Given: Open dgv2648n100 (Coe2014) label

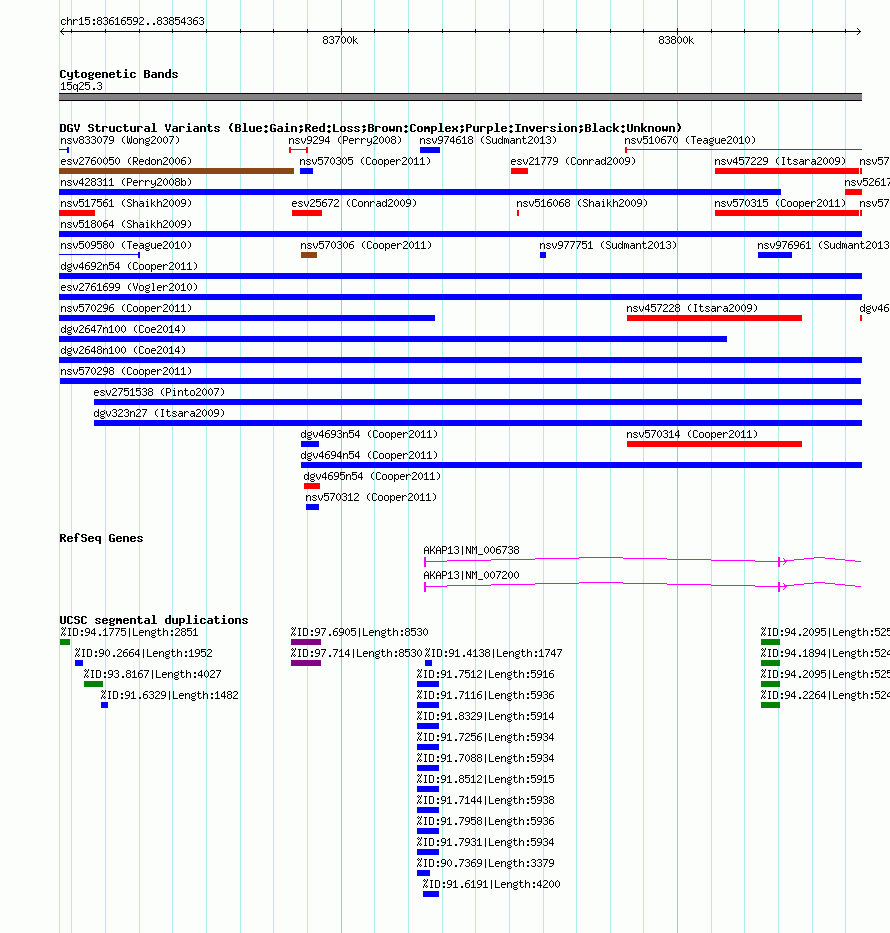Looking at the screenshot, I should (123, 350).
